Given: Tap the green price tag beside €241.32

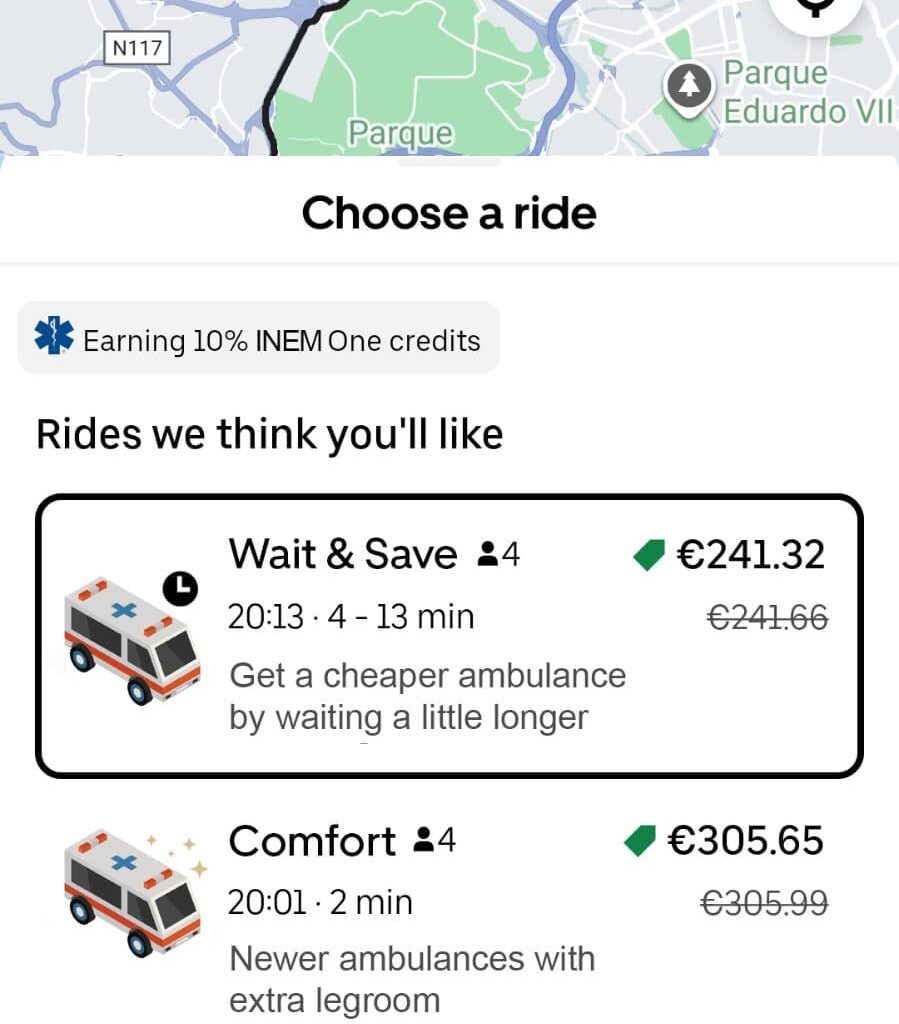Looking at the screenshot, I should pyautogui.click(x=650, y=555).
